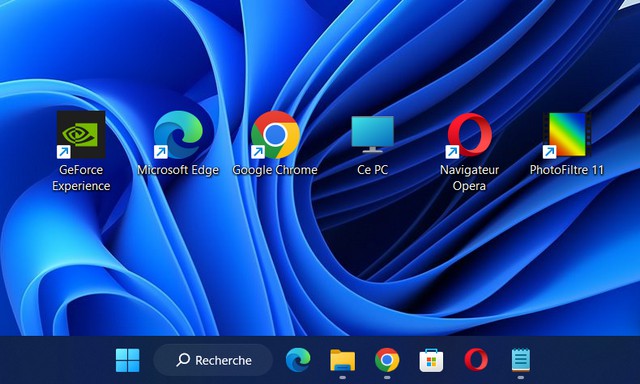Click the Google Chrome label text

(x=275, y=170)
